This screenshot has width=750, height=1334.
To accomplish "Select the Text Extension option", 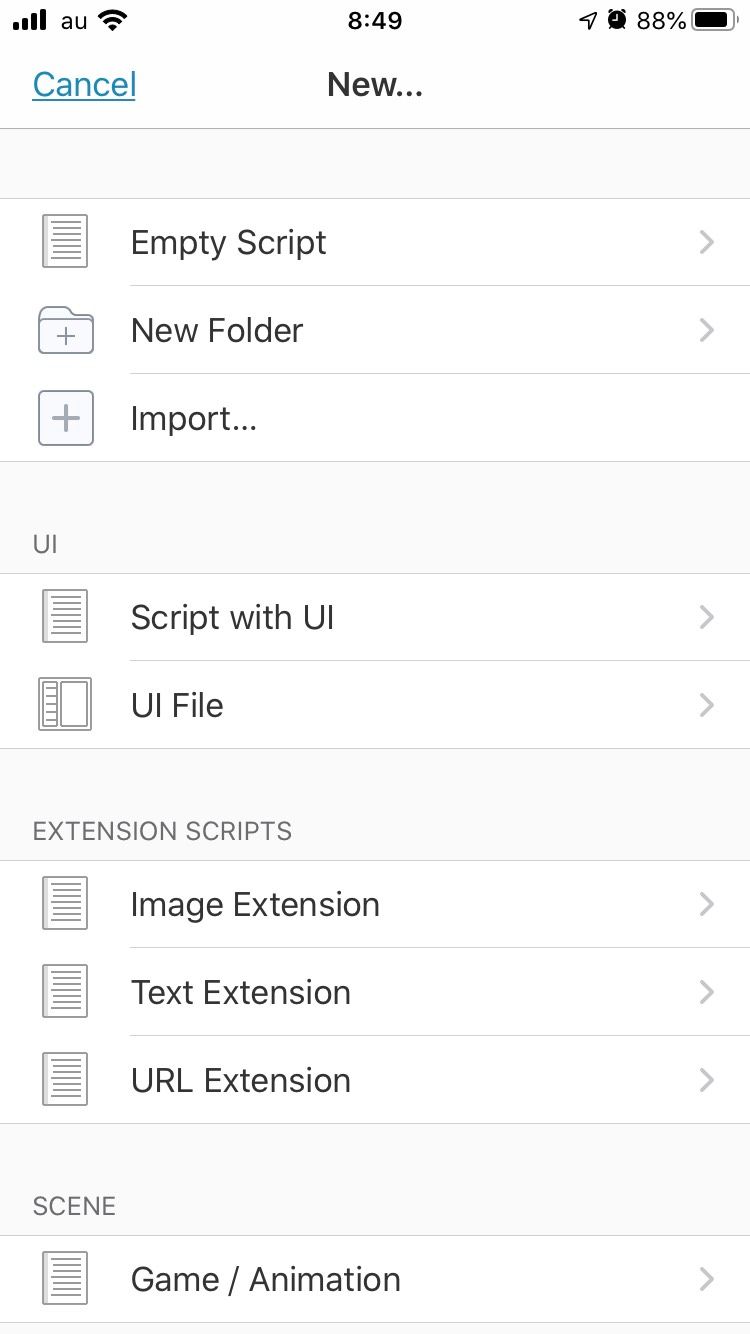I will click(x=241, y=992).
